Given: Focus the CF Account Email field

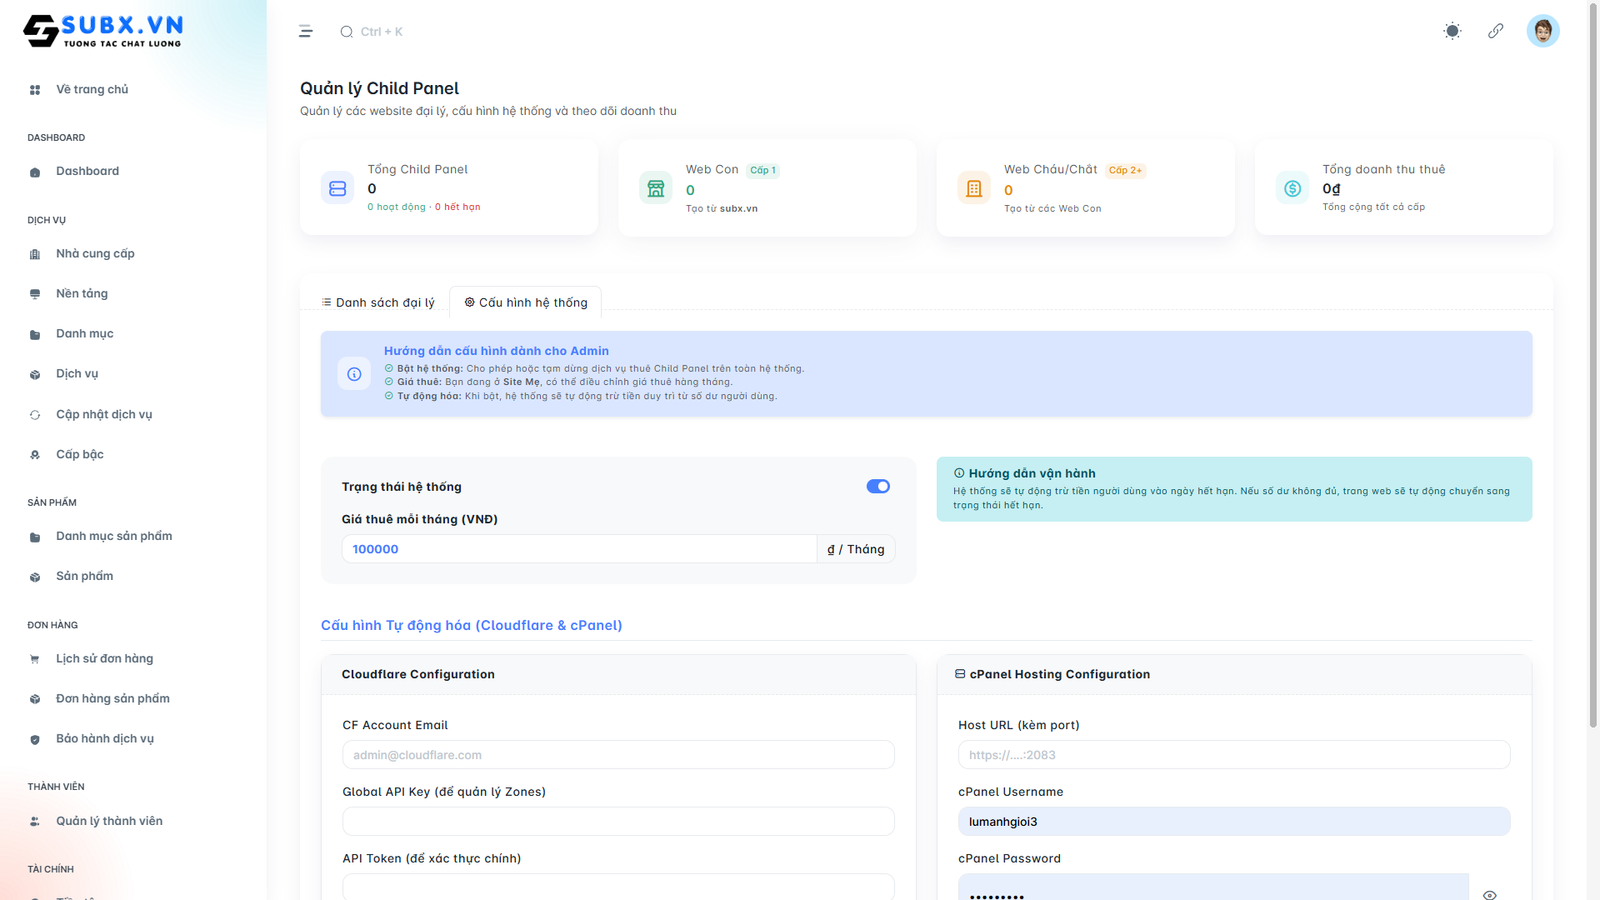Looking at the screenshot, I should click(618, 755).
